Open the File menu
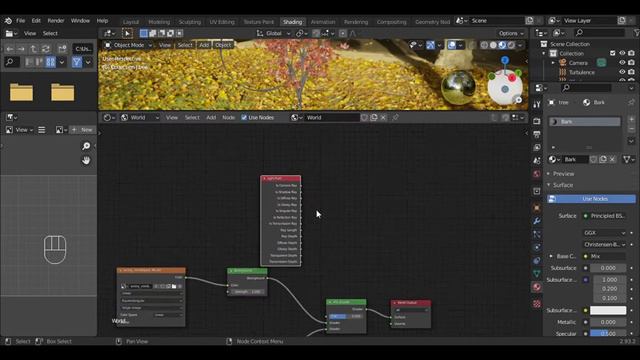 [20, 20]
